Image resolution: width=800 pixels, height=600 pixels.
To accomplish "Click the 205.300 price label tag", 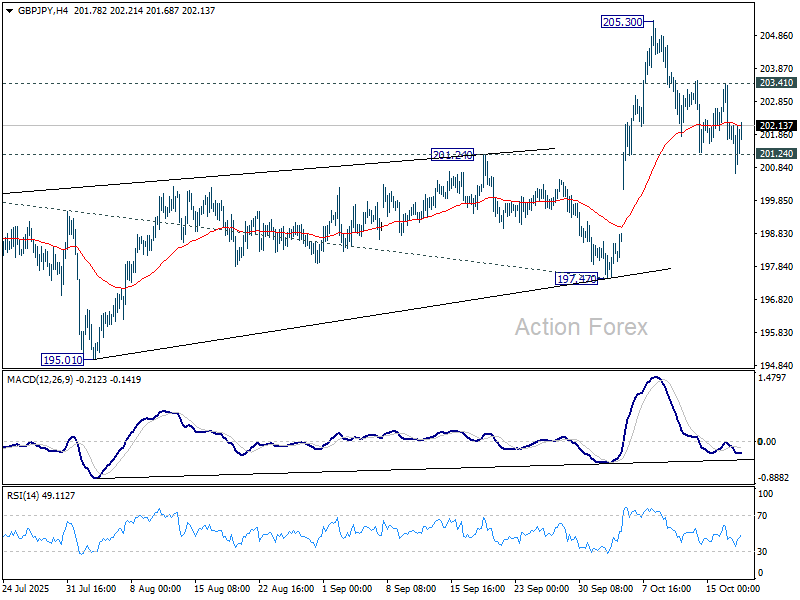I will (621, 20).
